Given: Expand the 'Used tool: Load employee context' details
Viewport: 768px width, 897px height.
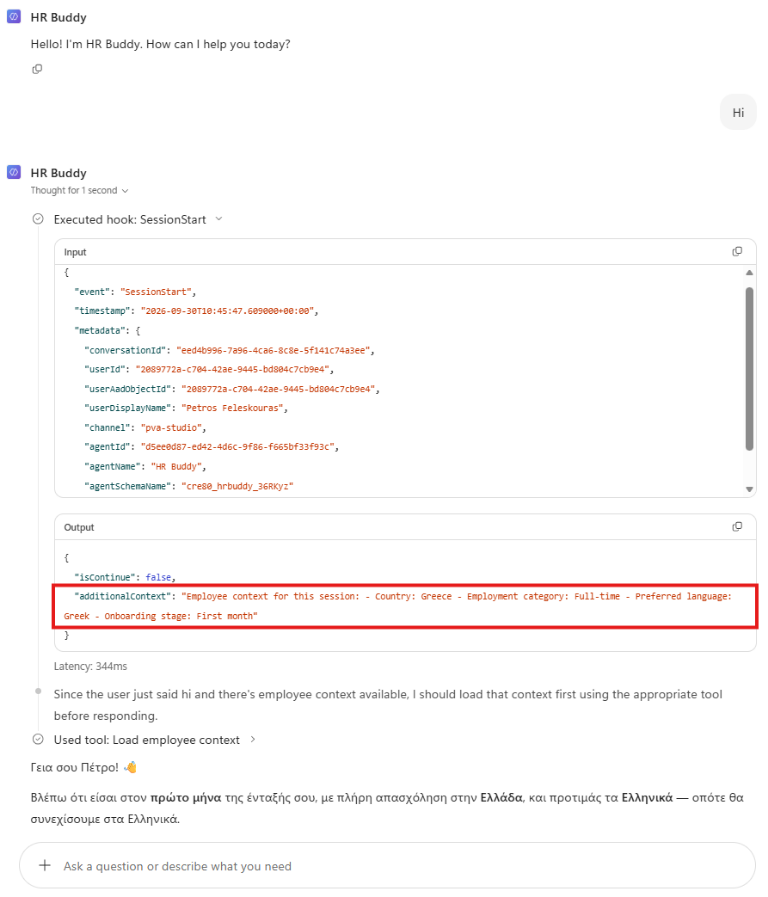Looking at the screenshot, I should pos(253,740).
